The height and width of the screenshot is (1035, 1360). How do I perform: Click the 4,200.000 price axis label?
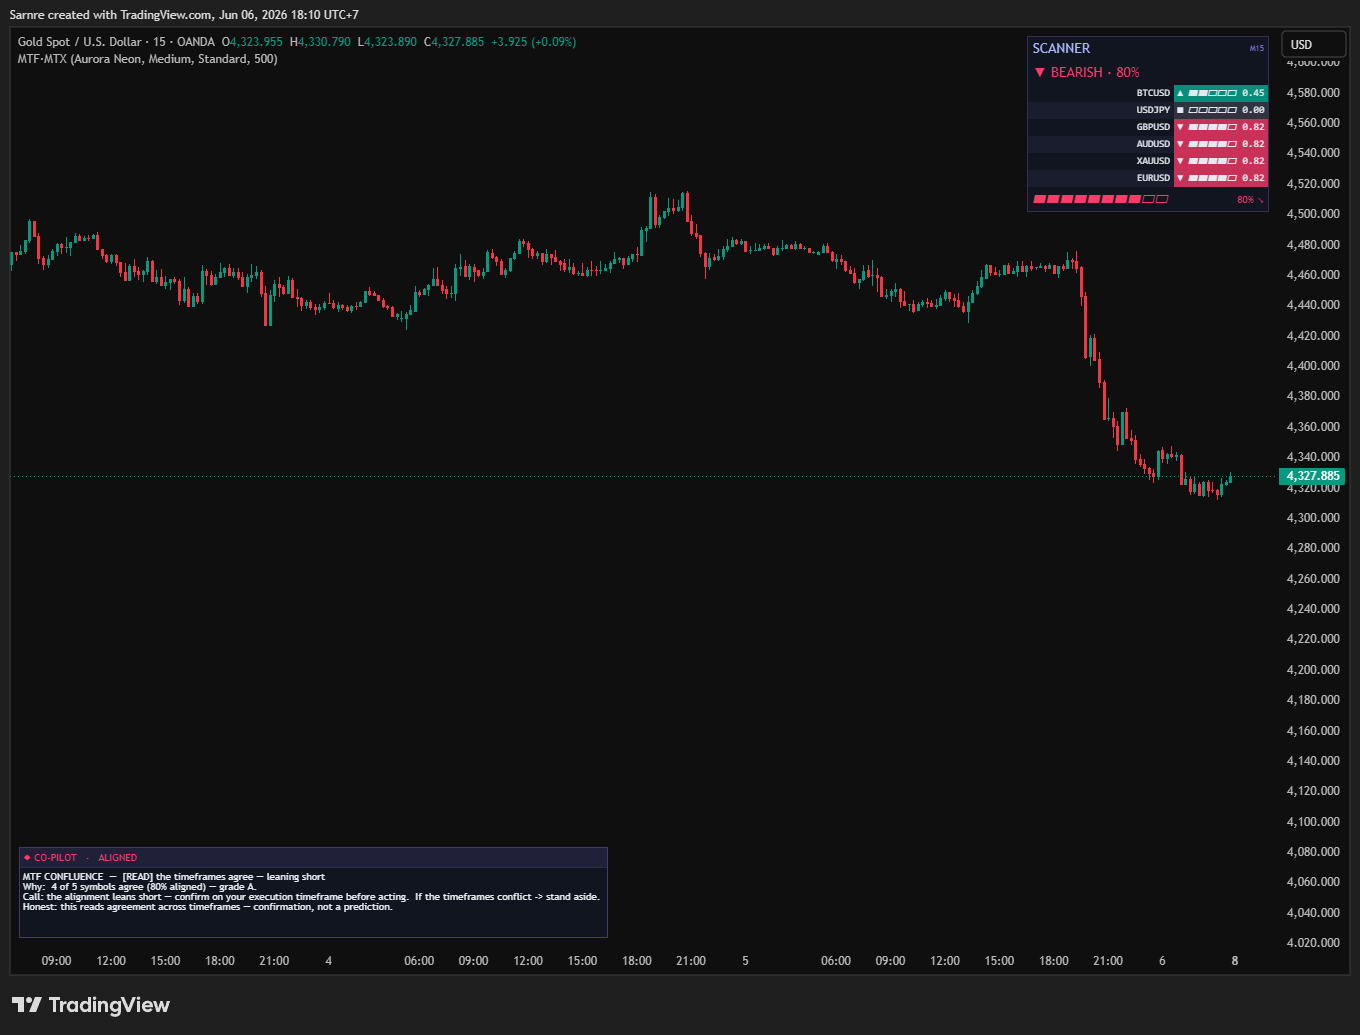tap(1313, 670)
